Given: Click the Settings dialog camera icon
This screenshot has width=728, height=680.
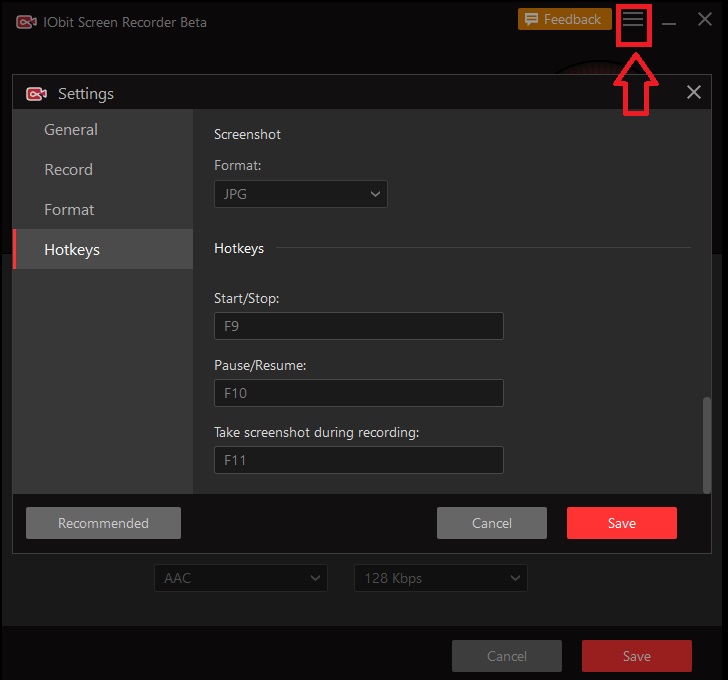Looking at the screenshot, I should click(x=36, y=94).
